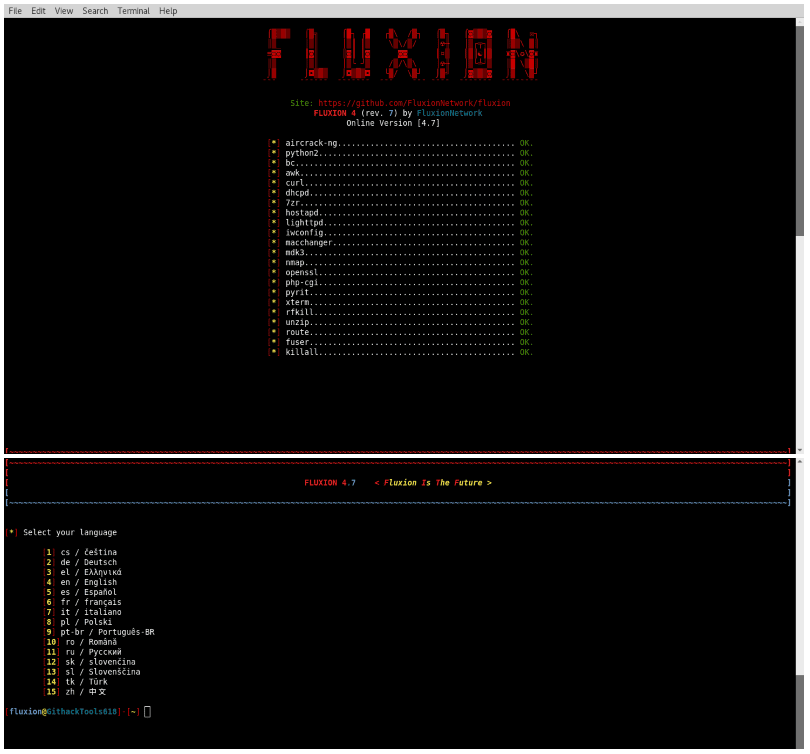Click the unzip dependency line
Screen dimensions: 810x754
400,322
